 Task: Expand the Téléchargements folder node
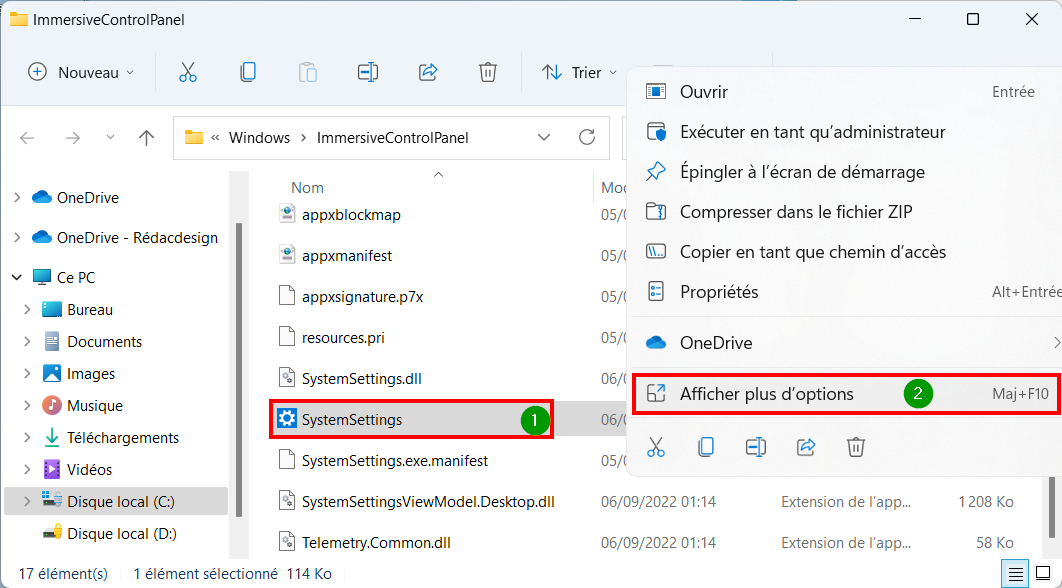click(28, 438)
